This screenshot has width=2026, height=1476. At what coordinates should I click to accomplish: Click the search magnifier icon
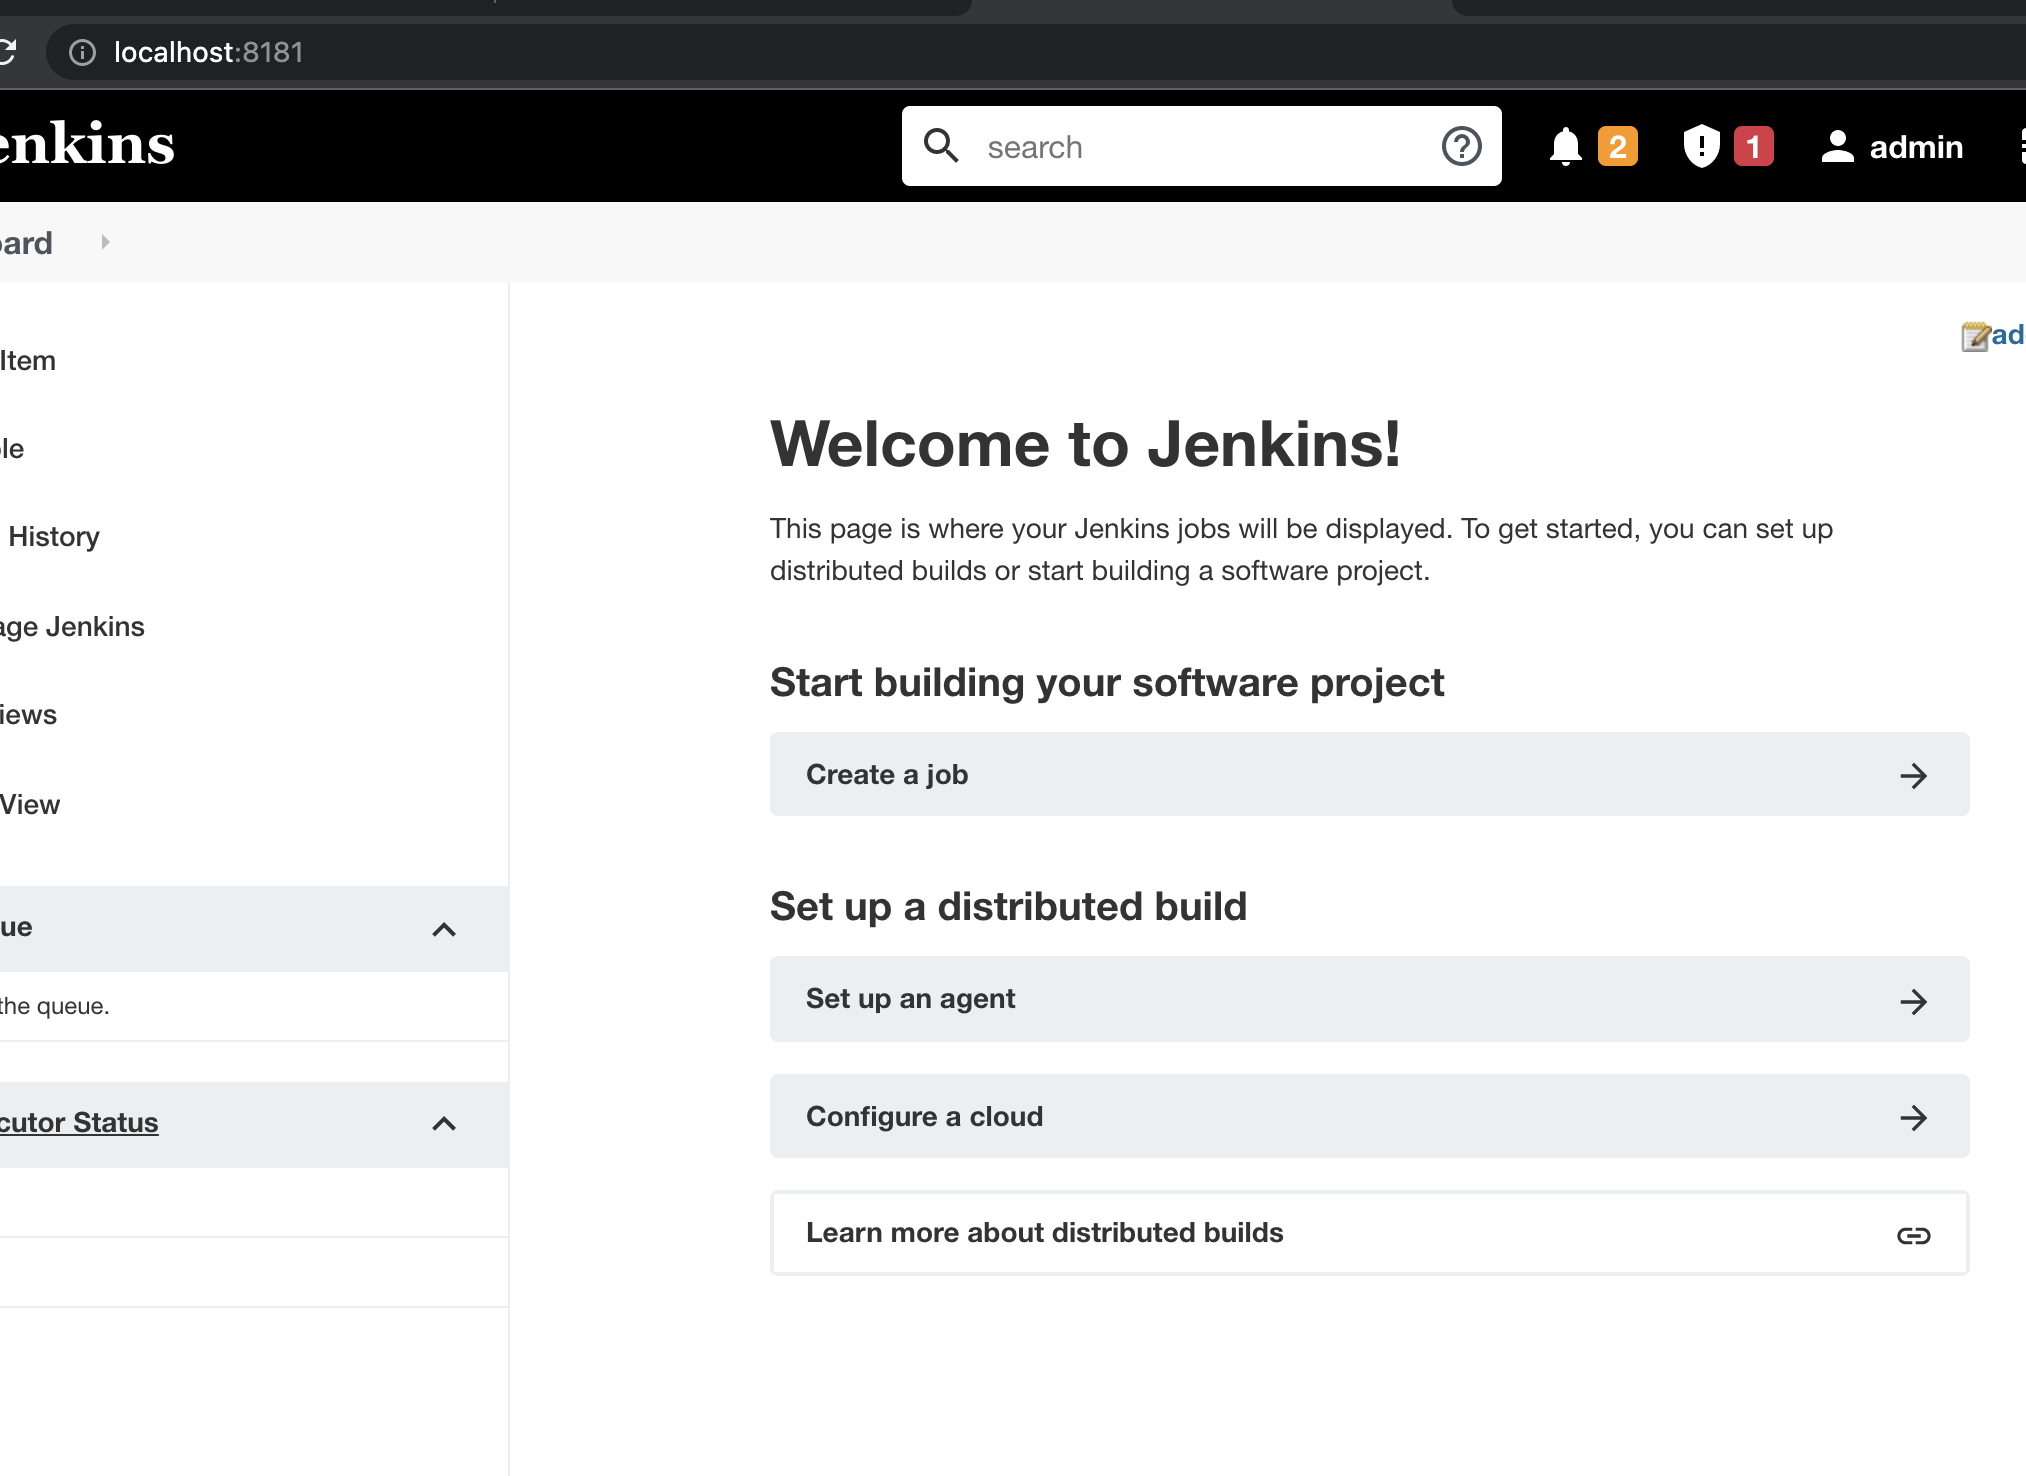[940, 146]
